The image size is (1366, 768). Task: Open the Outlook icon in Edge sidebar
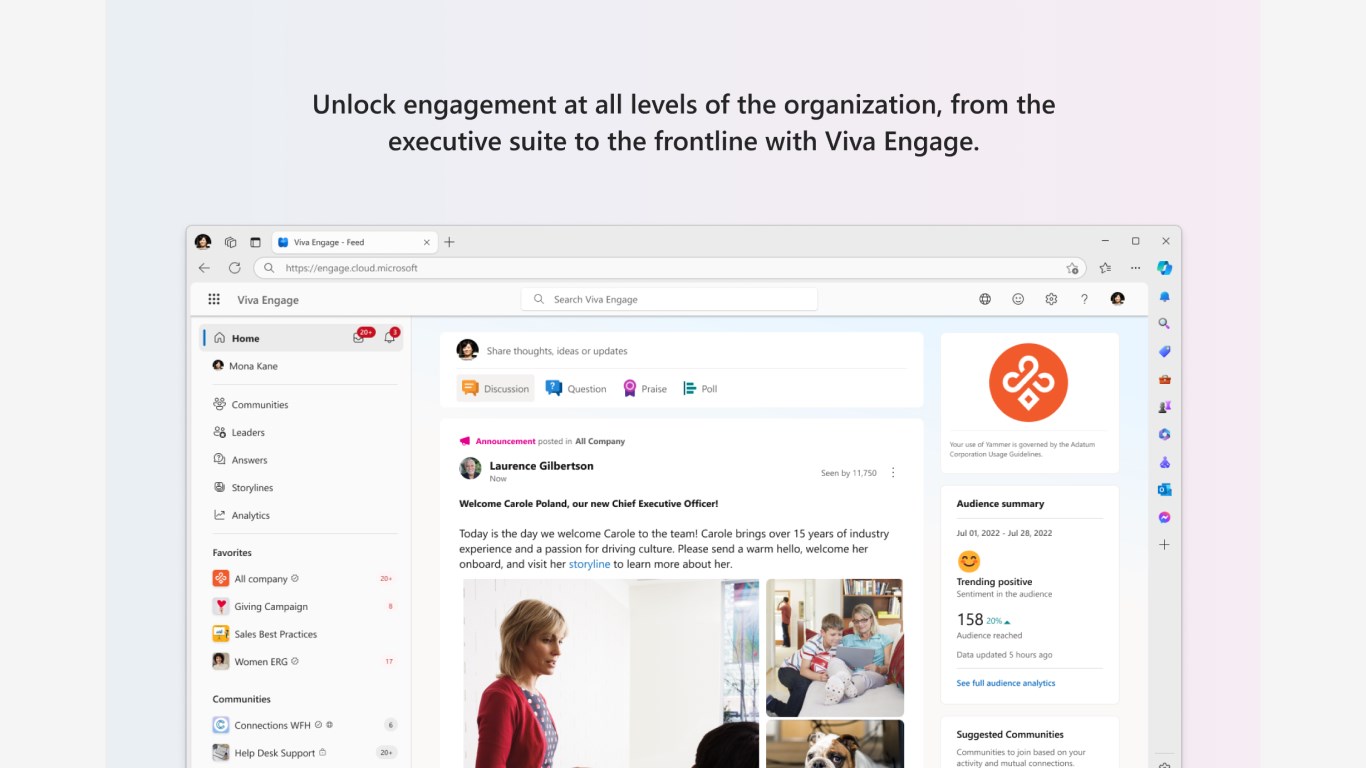tap(1164, 489)
